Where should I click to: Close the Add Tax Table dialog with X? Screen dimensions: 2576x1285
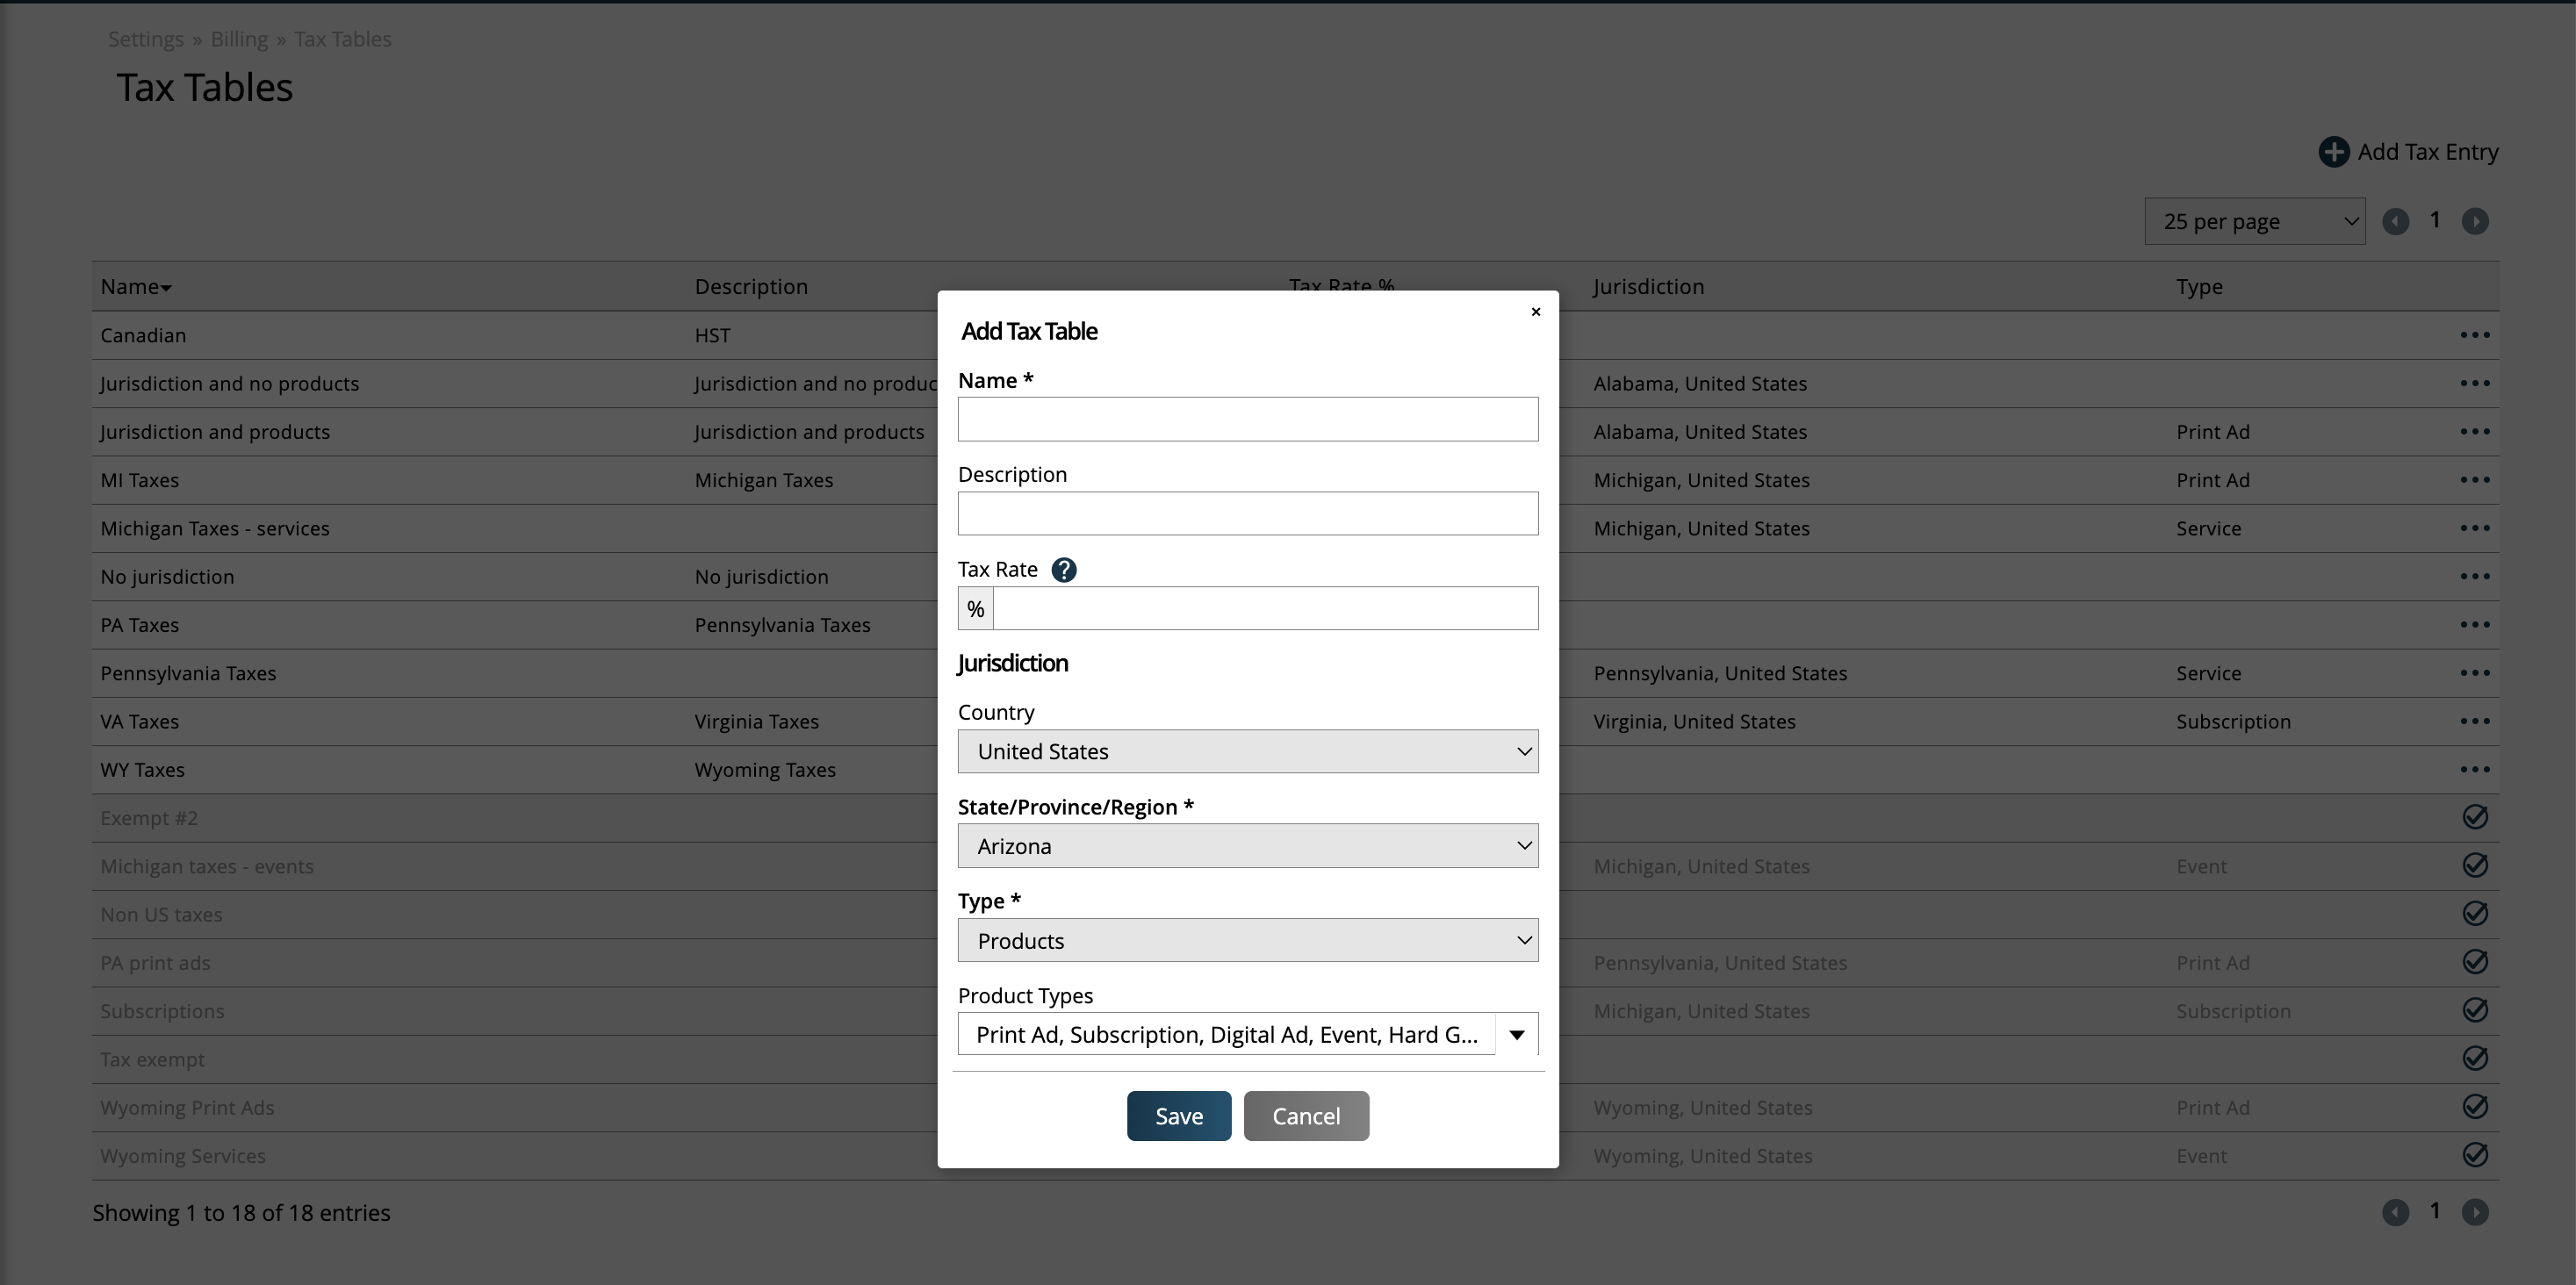click(1536, 312)
